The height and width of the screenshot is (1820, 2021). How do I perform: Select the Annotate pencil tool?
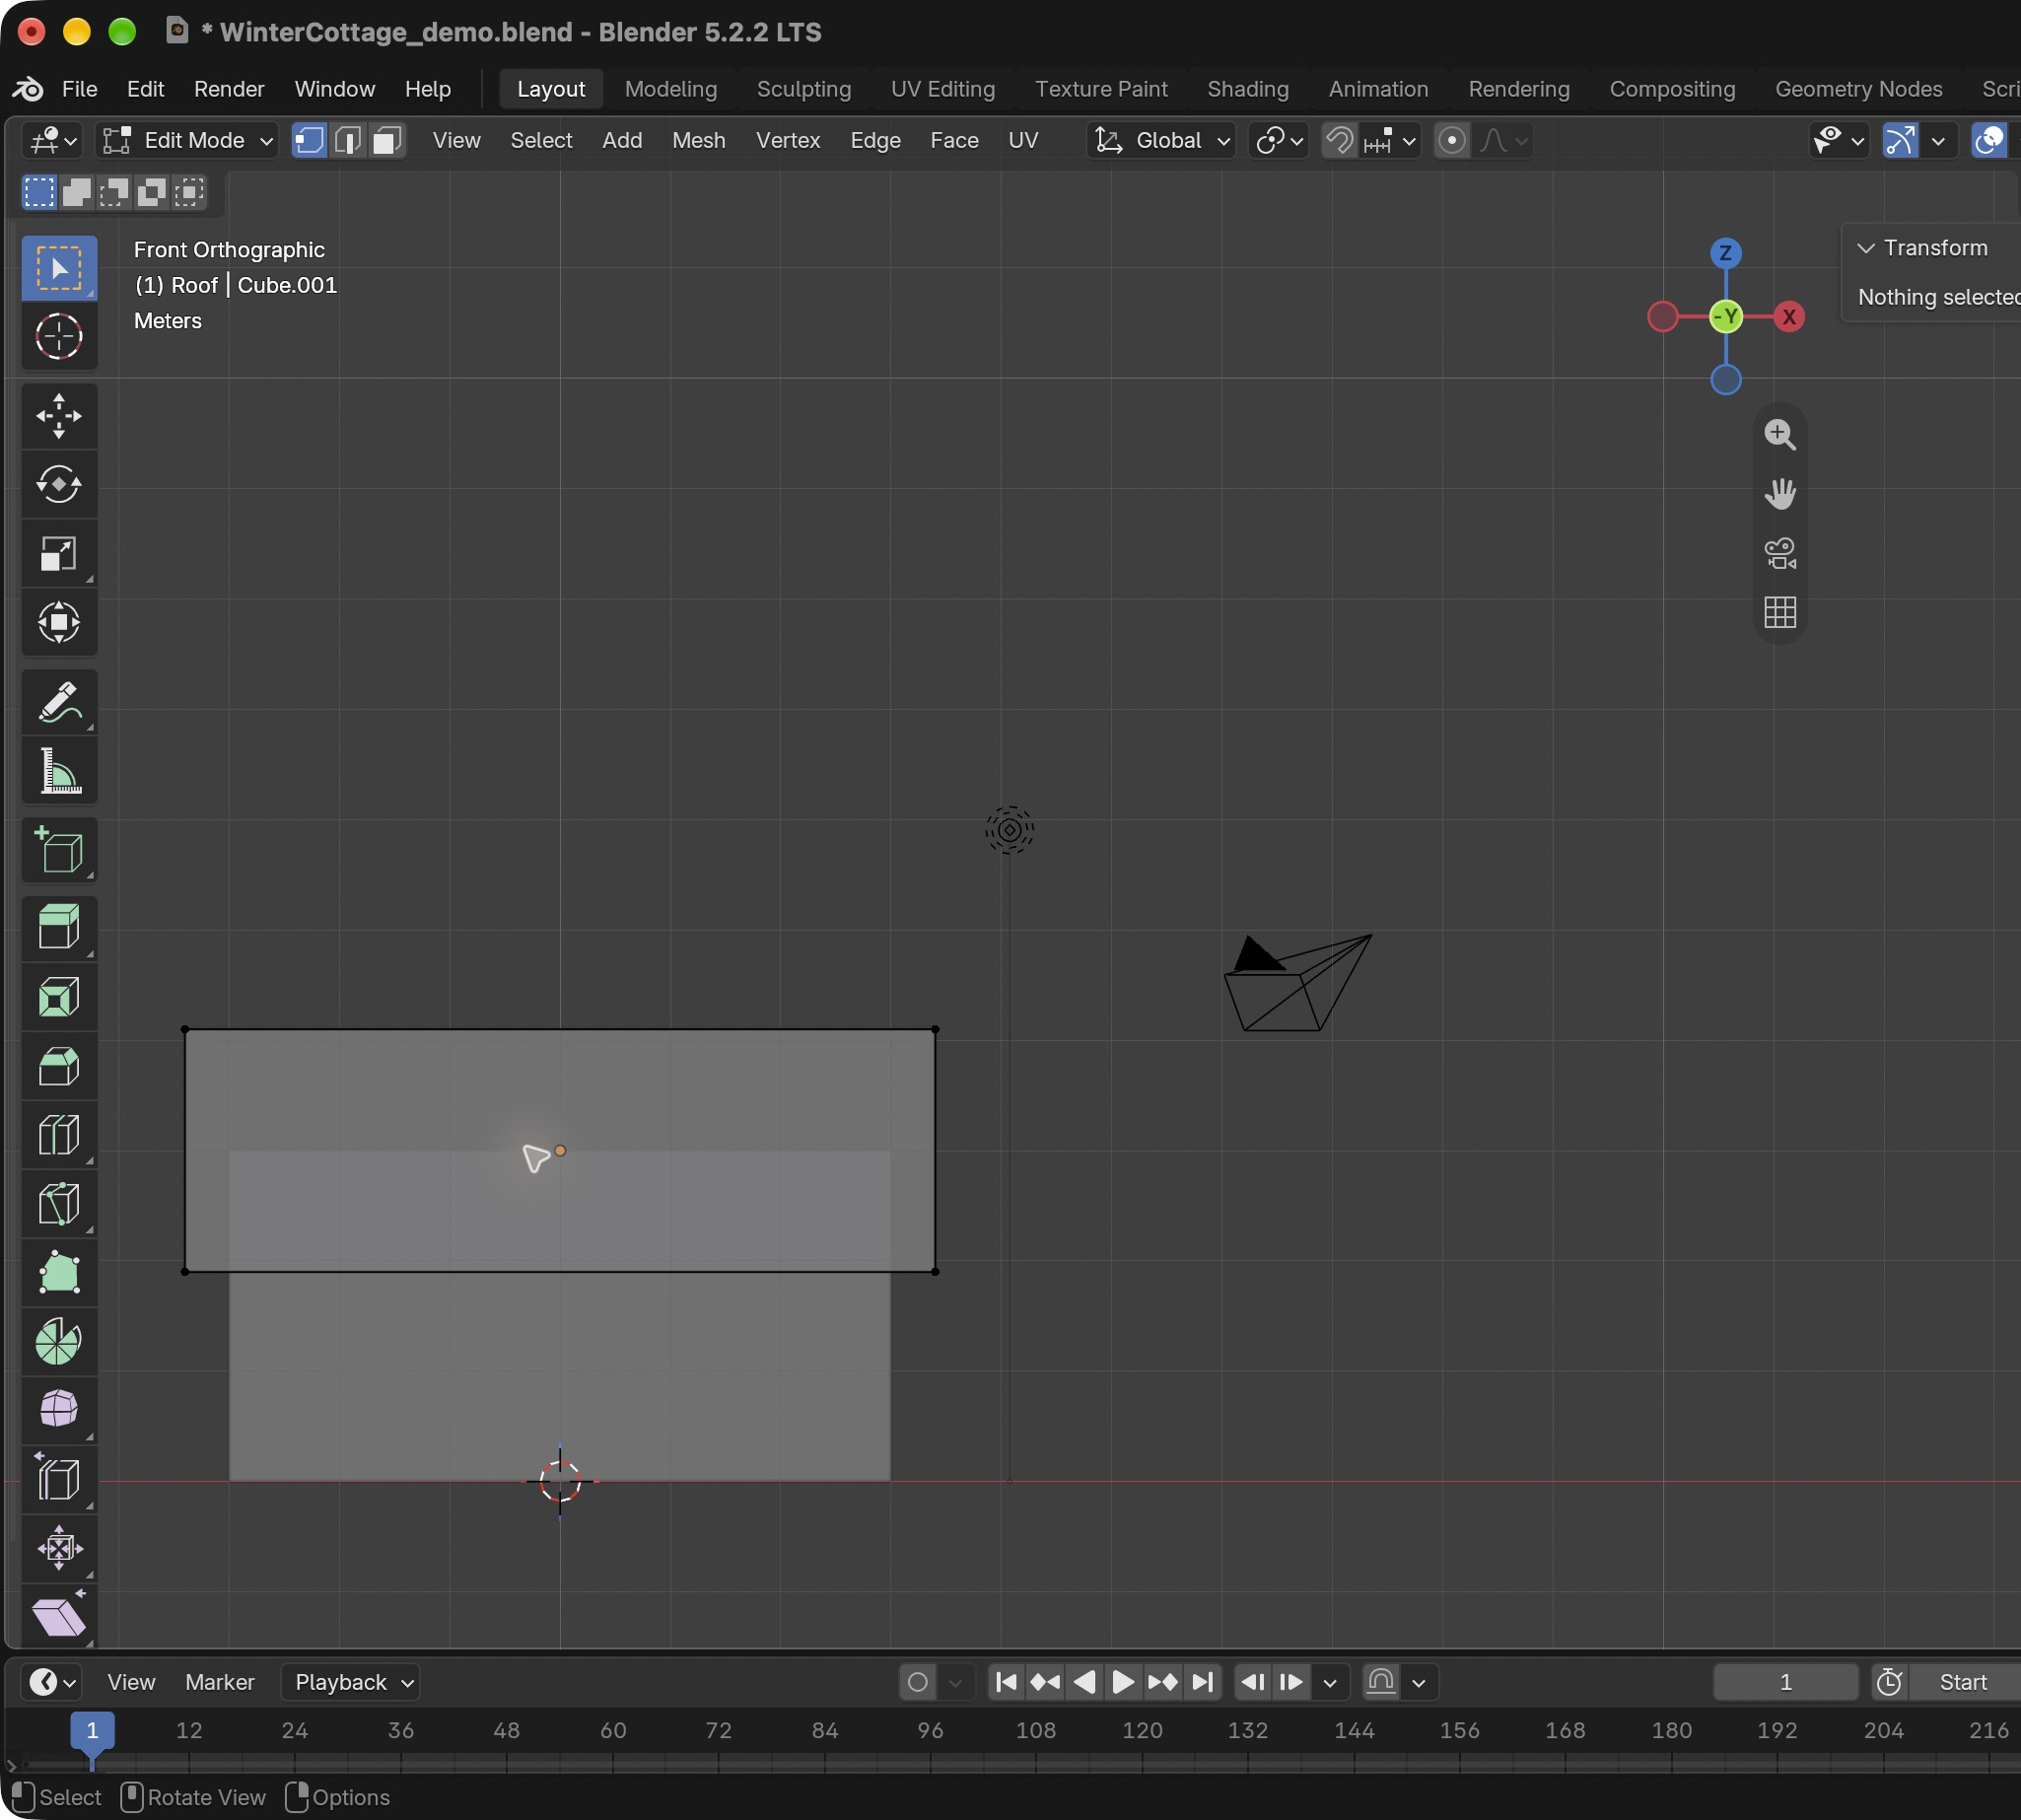[59, 702]
